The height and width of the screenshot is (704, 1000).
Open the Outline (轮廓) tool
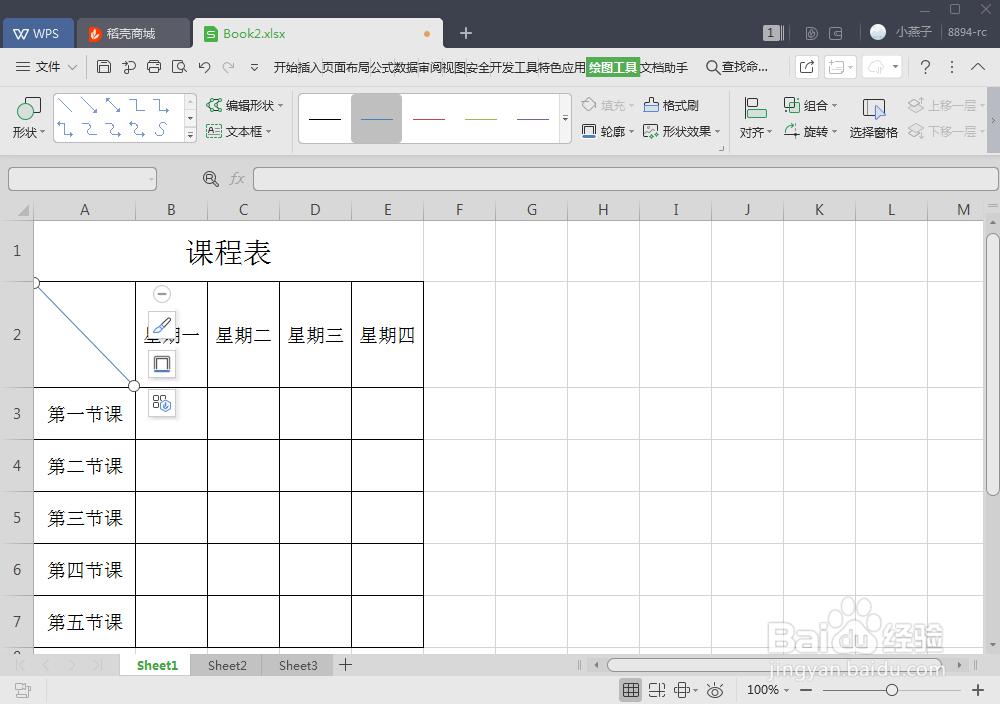(x=607, y=131)
